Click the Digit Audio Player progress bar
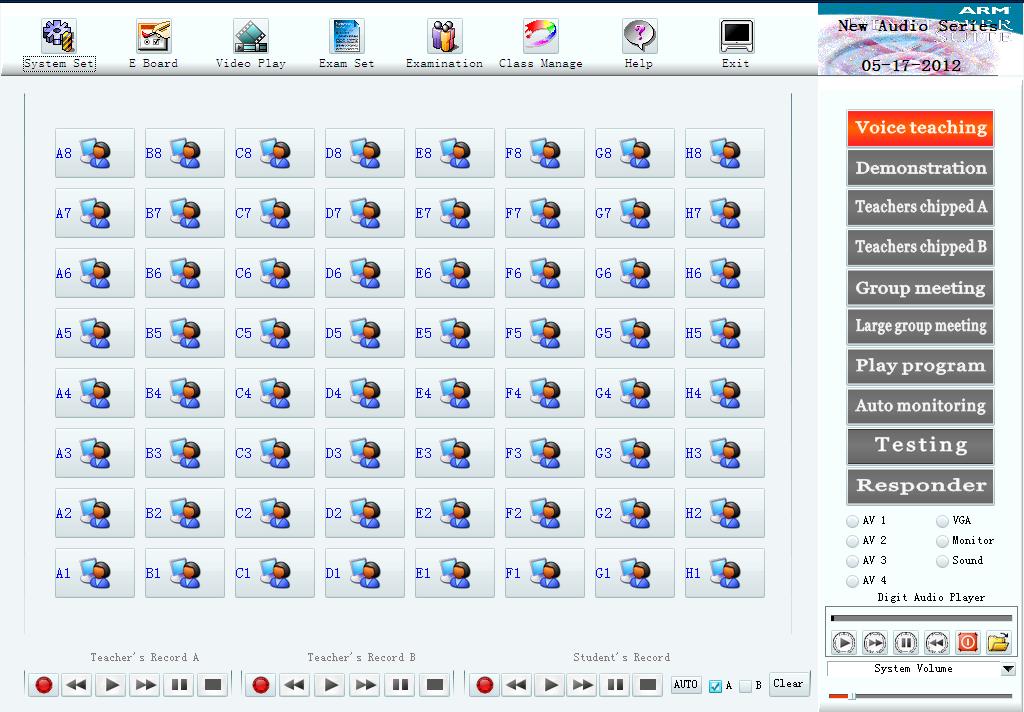 click(x=921, y=618)
